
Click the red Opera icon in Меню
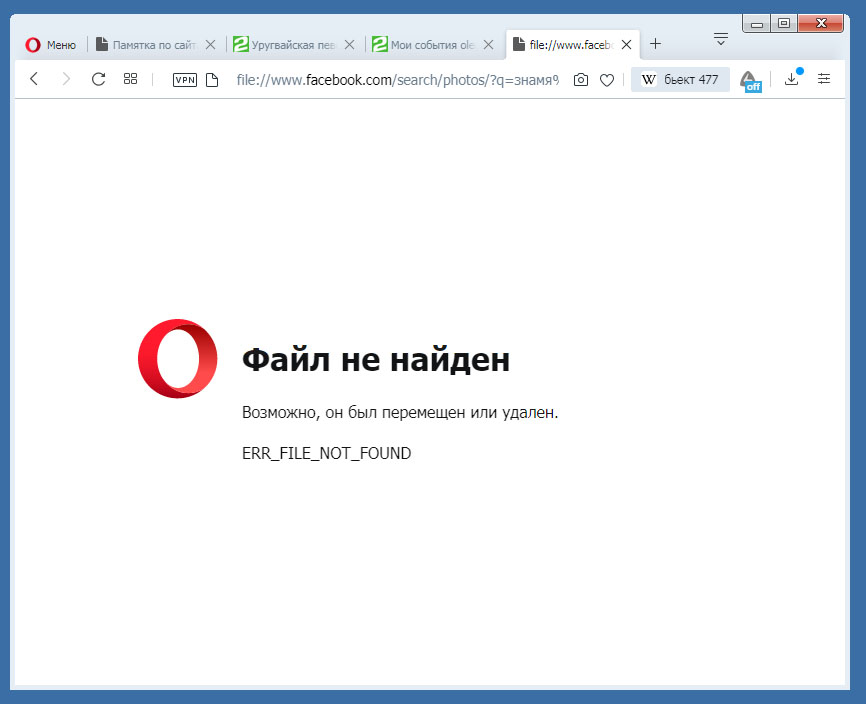pos(33,45)
